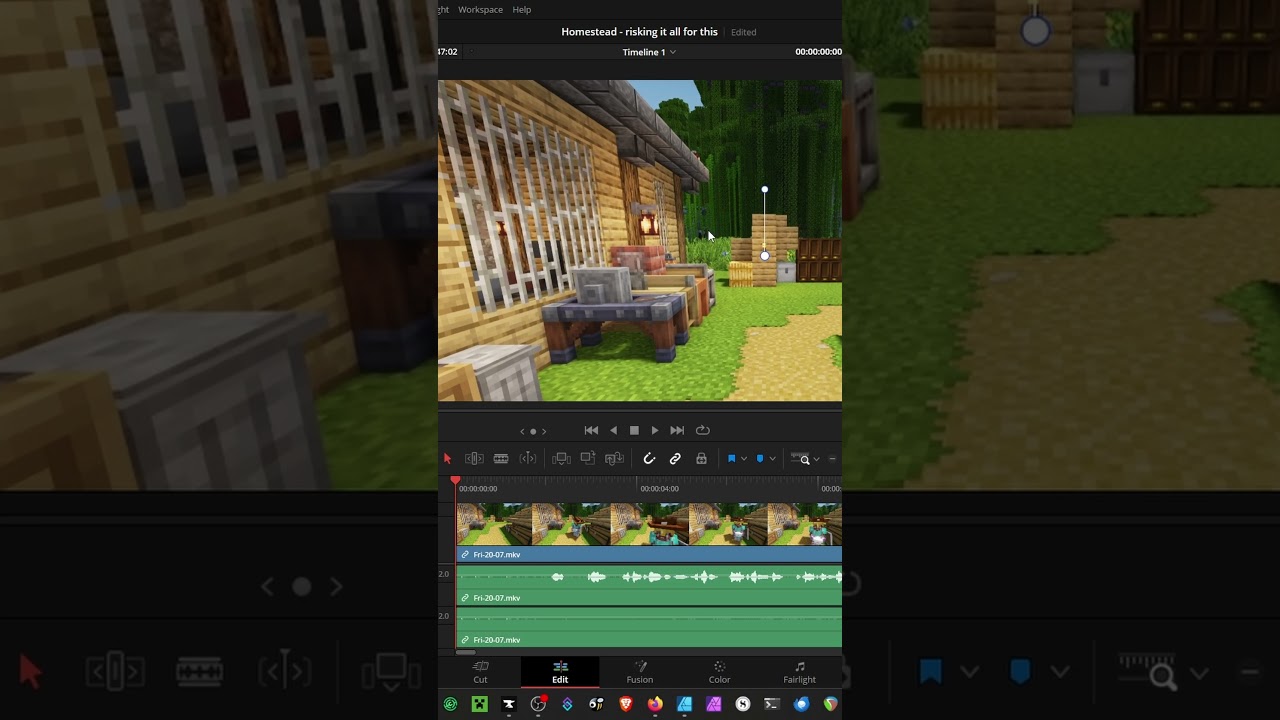Viewport: 1280px width, 720px height.
Task: Jump to last frame with skip-forward button
Action: 677,430
